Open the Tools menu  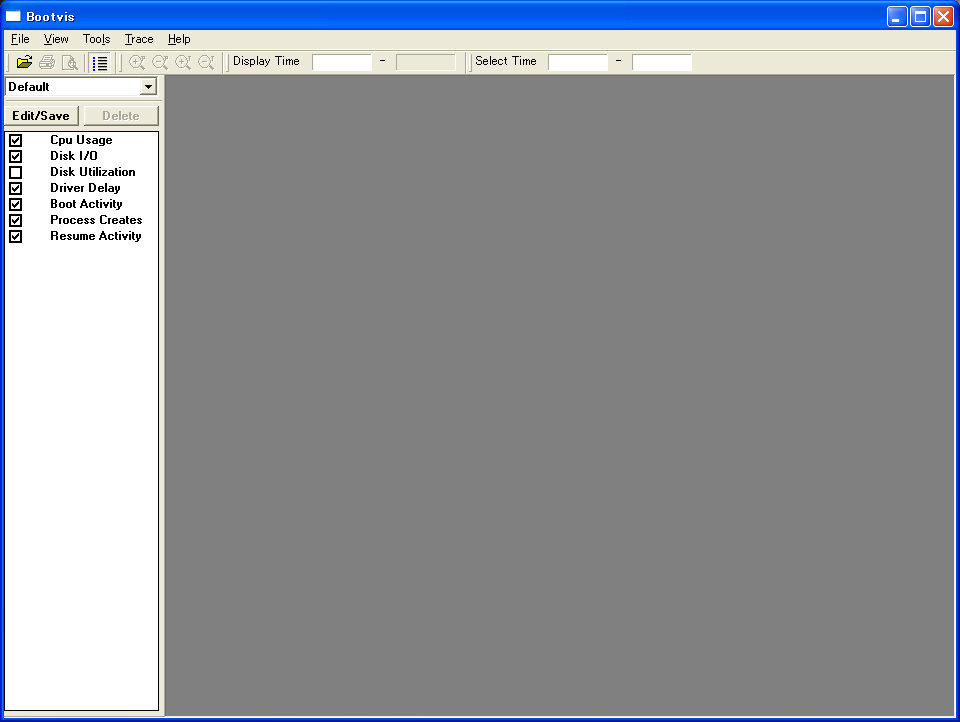96,39
